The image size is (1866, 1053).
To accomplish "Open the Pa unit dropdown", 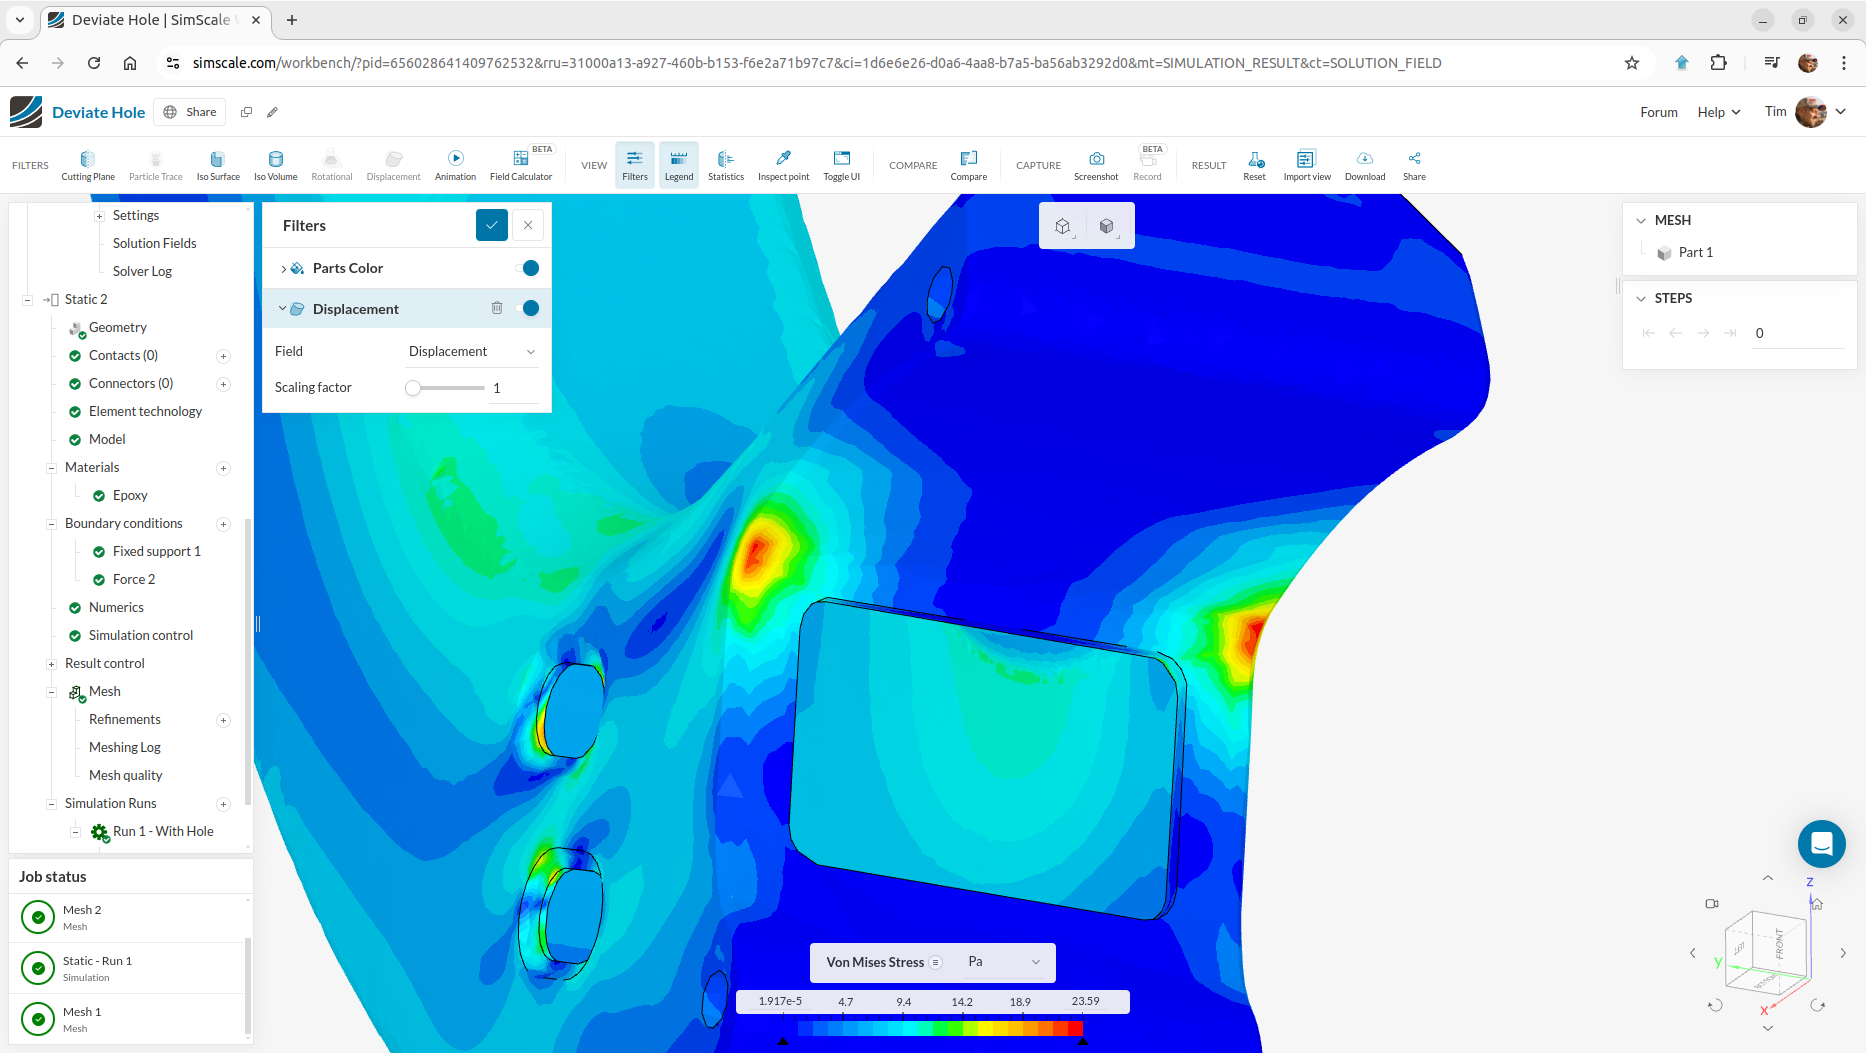I will [1004, 962].
